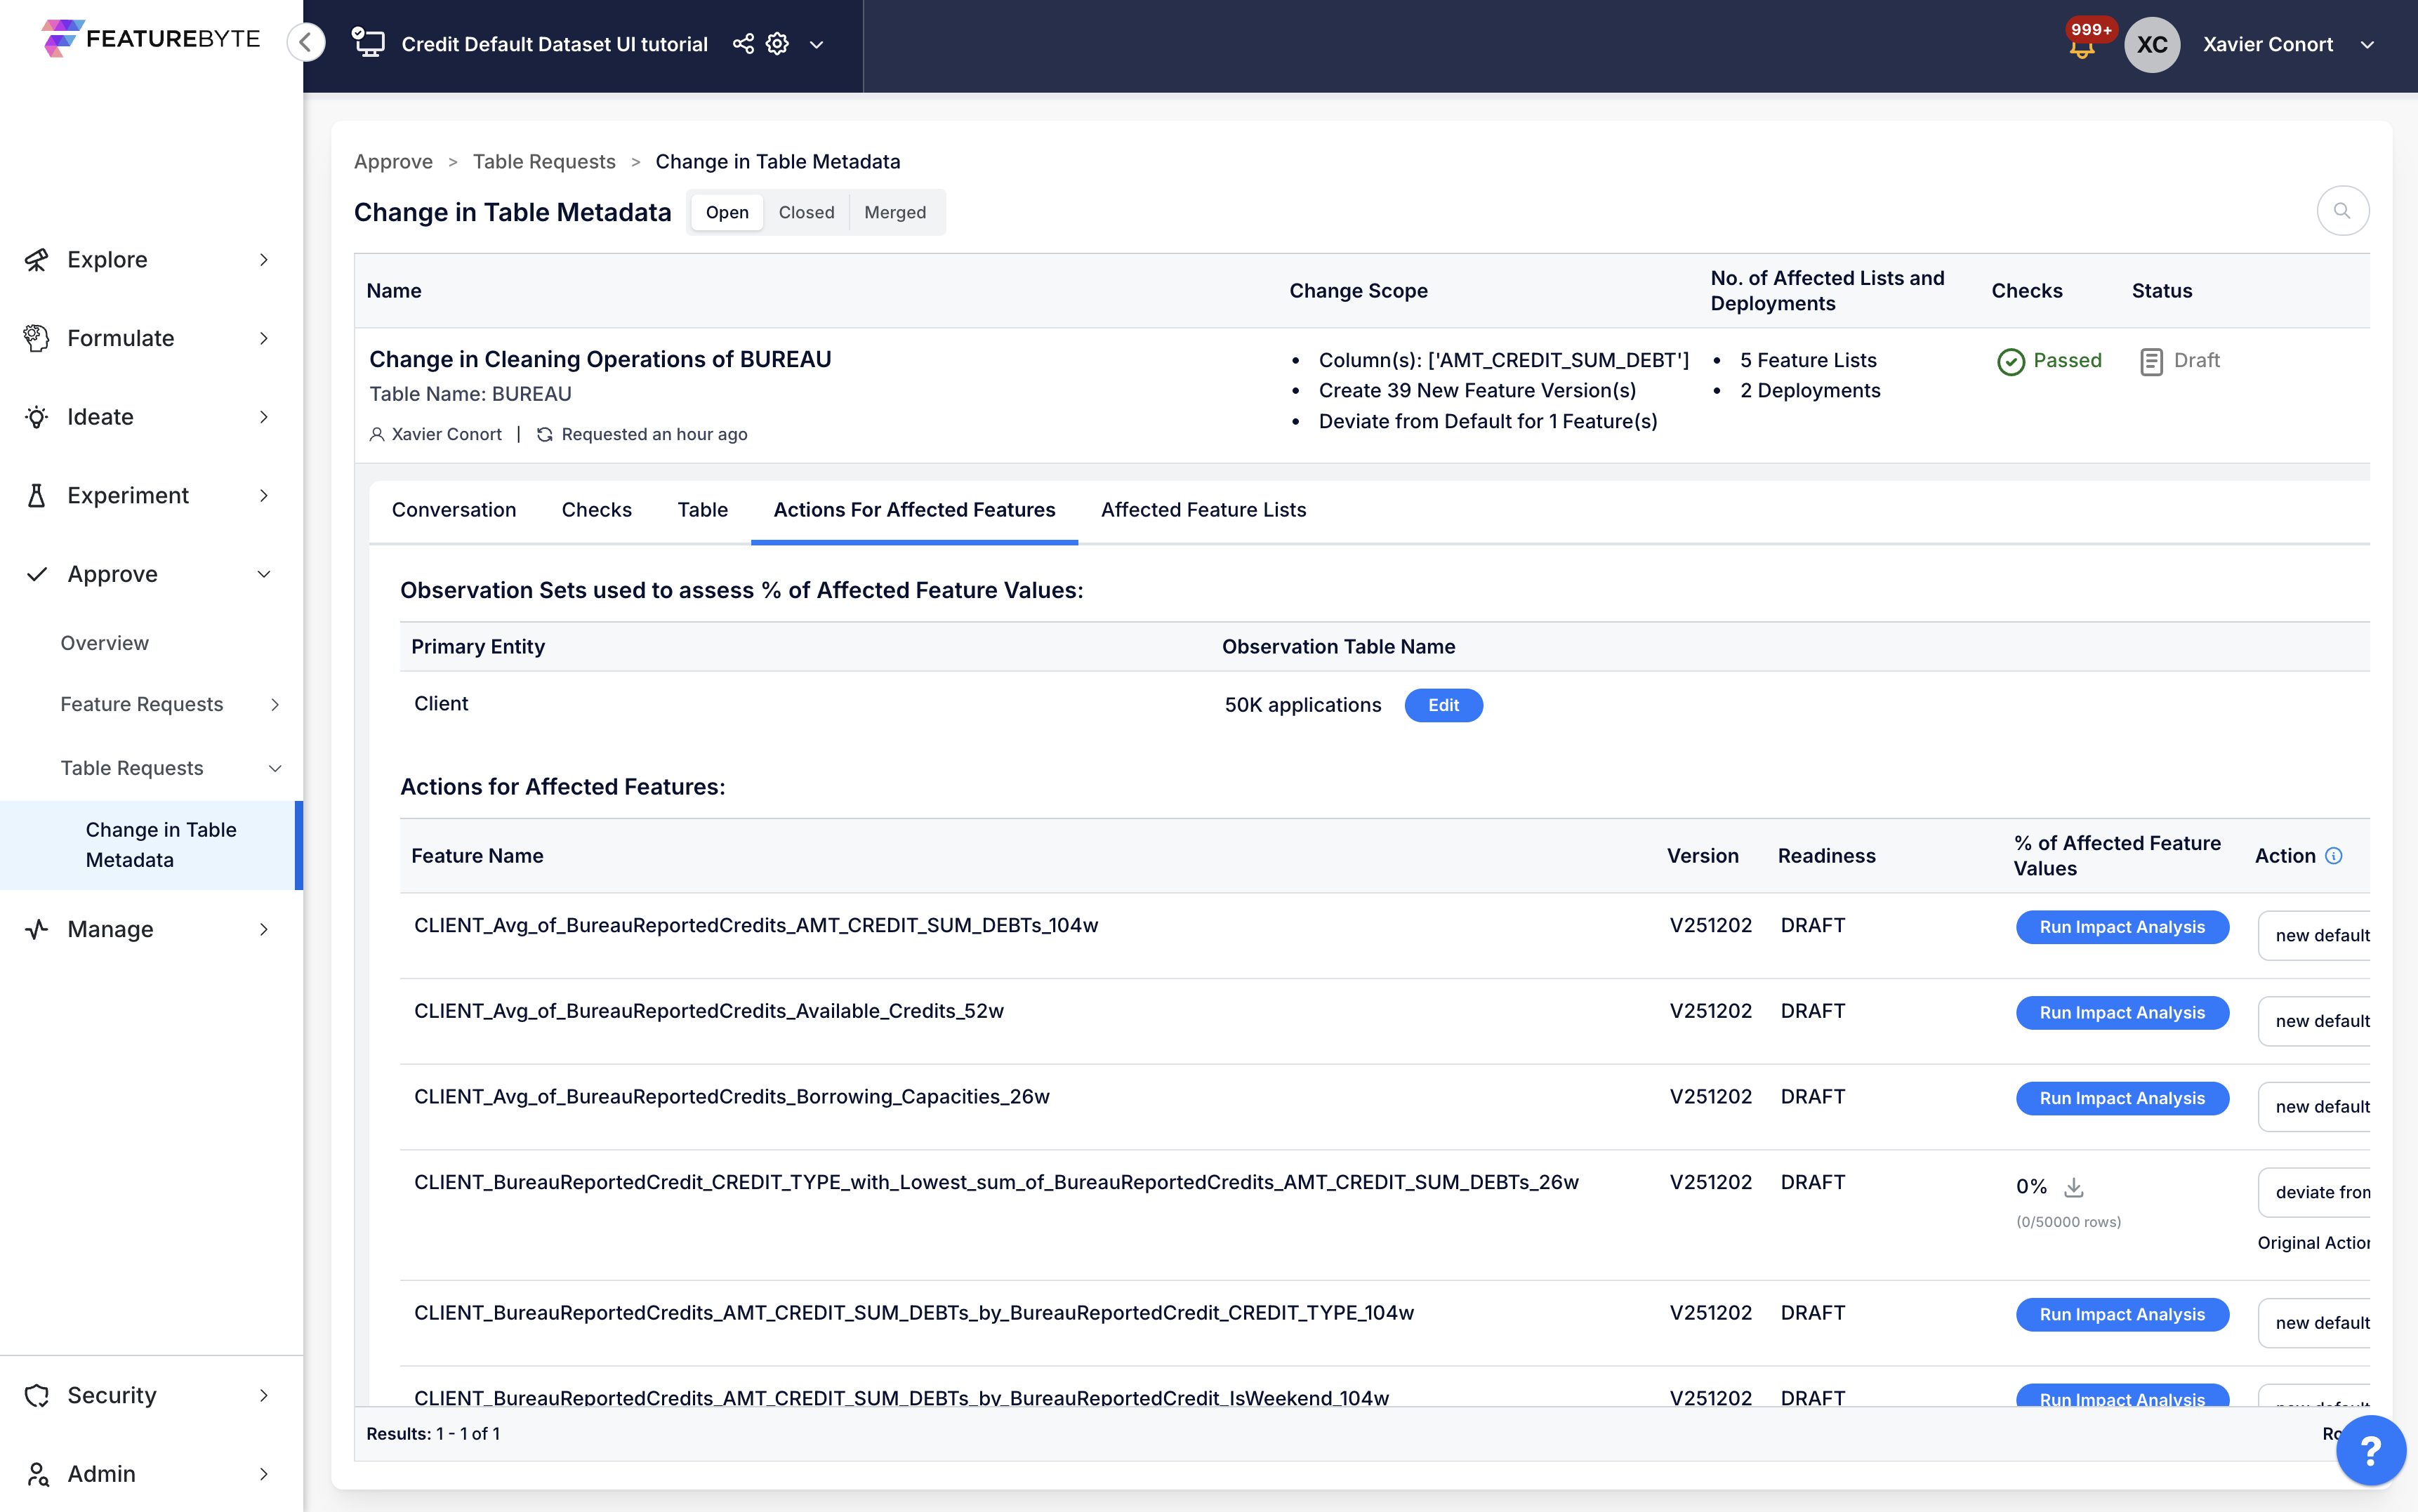Collapse sidebar with the back arrow button

point(306,42)
